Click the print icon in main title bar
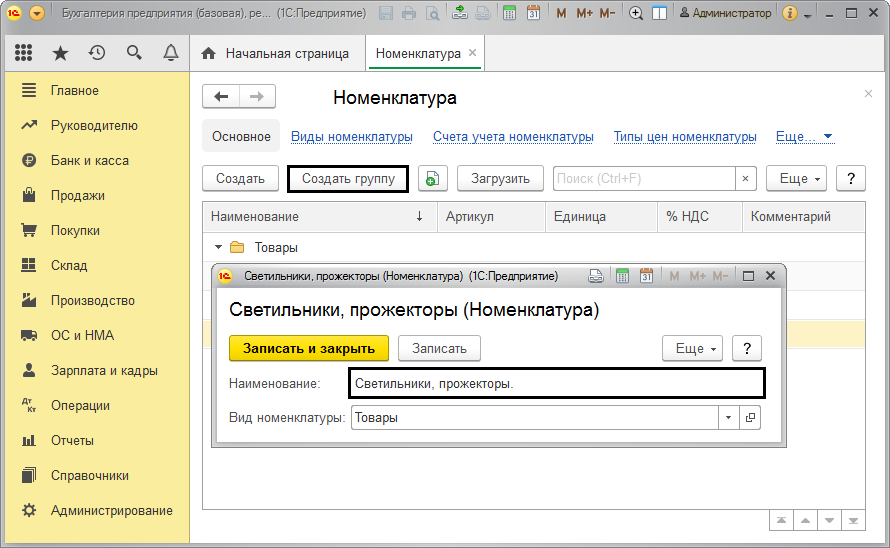This screenshot has height=548, width=890. tap(409, 13)
